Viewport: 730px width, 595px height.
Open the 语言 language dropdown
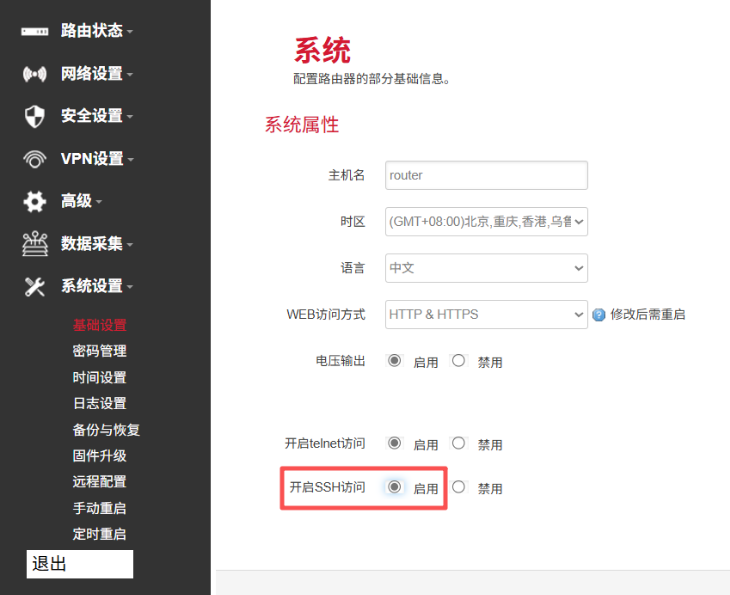pyautogui.click(x=487, y=268)
